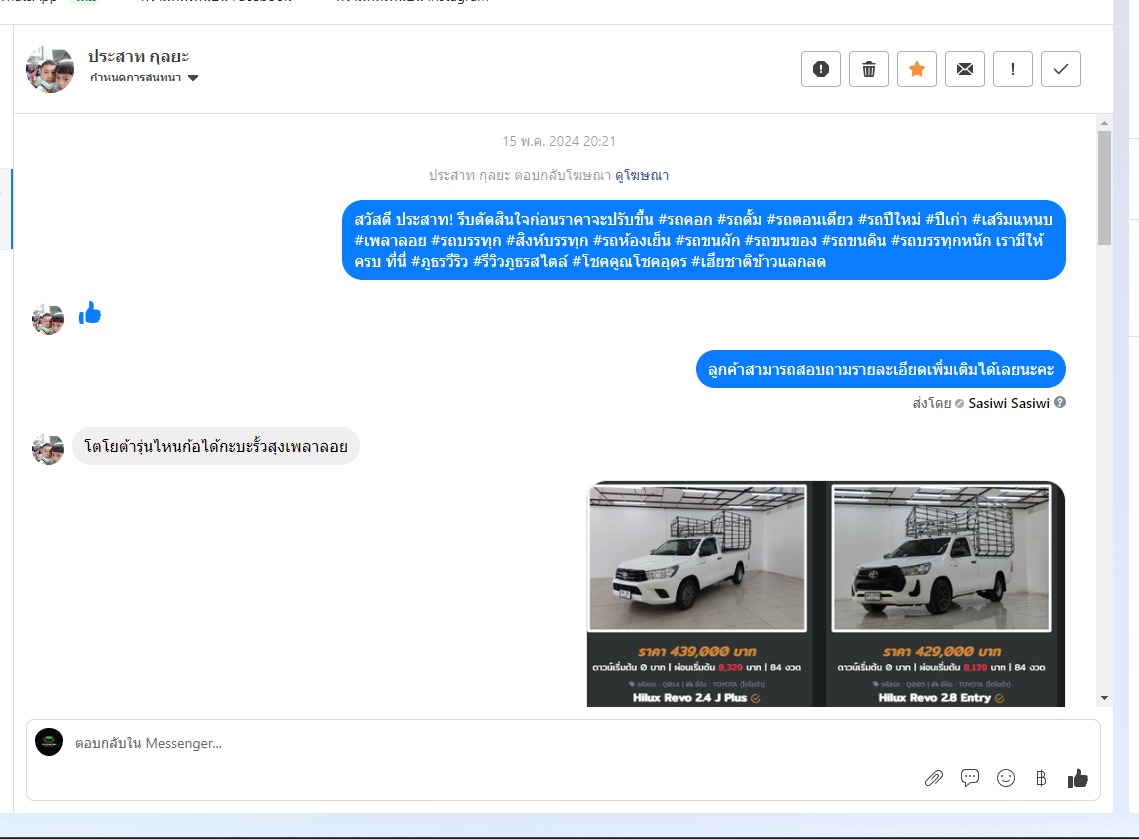Click the exclamation mark priority button

pos(1013,69)
